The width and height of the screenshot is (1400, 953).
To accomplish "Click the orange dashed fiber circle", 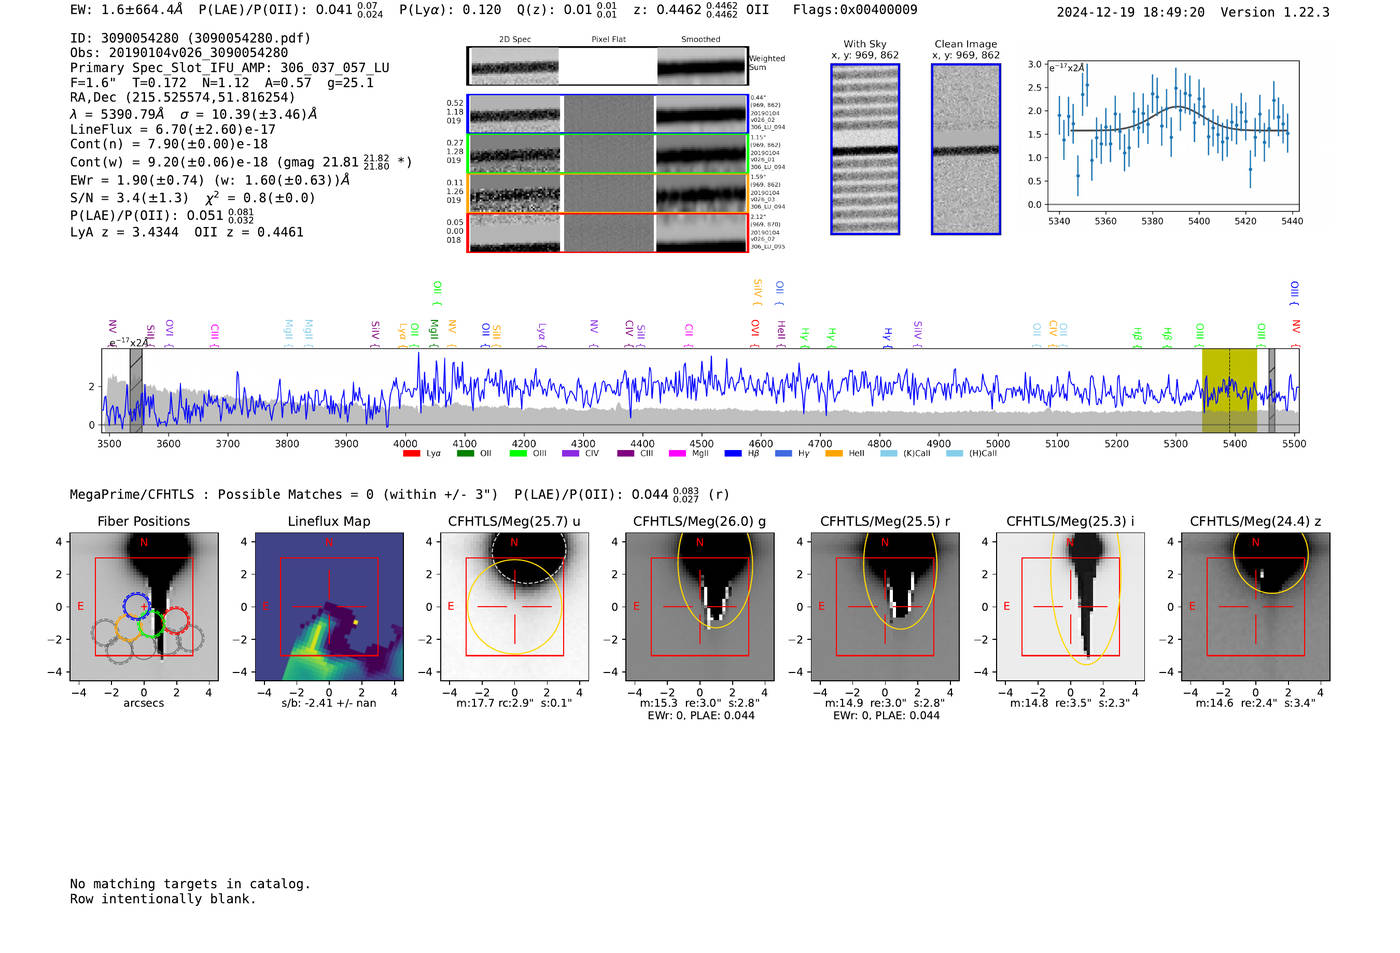I will click(128, 628).
